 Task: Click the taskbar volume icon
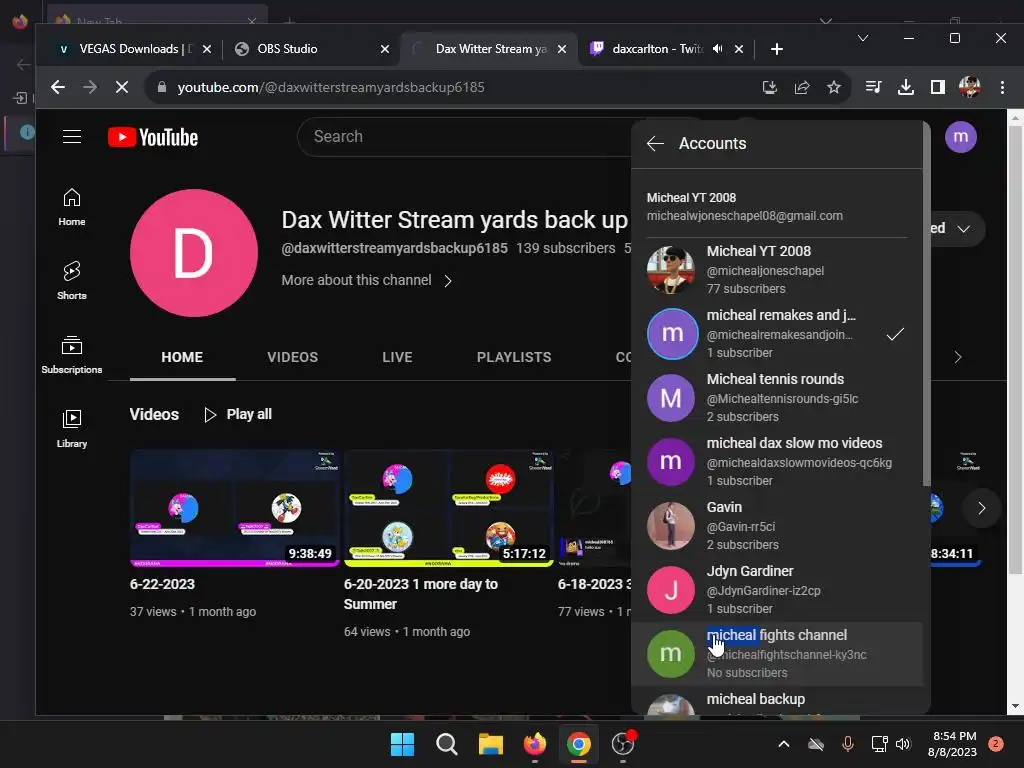click(x=903, y=744)
